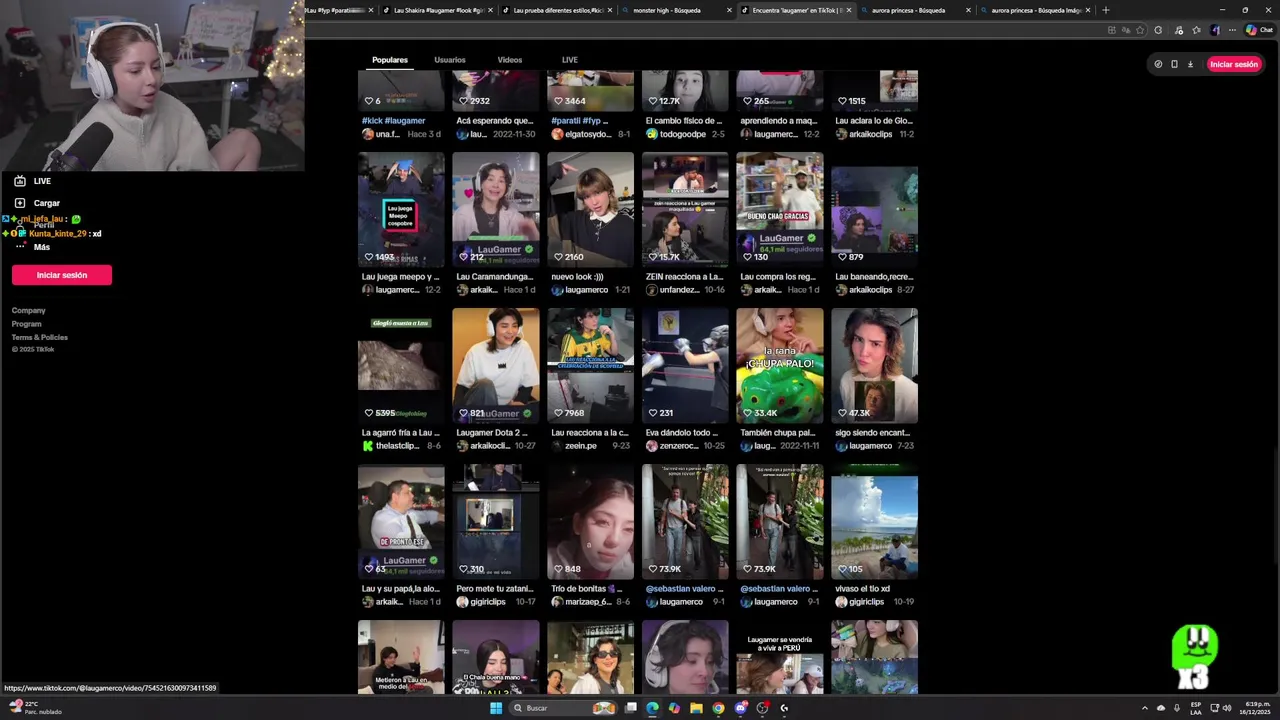Open the Program footer link
This screenshot has width=1280, height=720.
click(27, 324)
